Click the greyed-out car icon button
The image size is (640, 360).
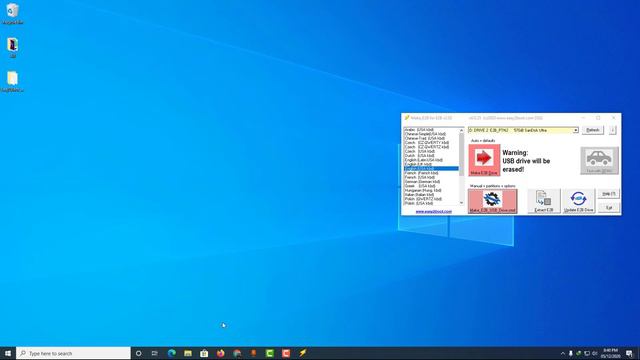599,161
